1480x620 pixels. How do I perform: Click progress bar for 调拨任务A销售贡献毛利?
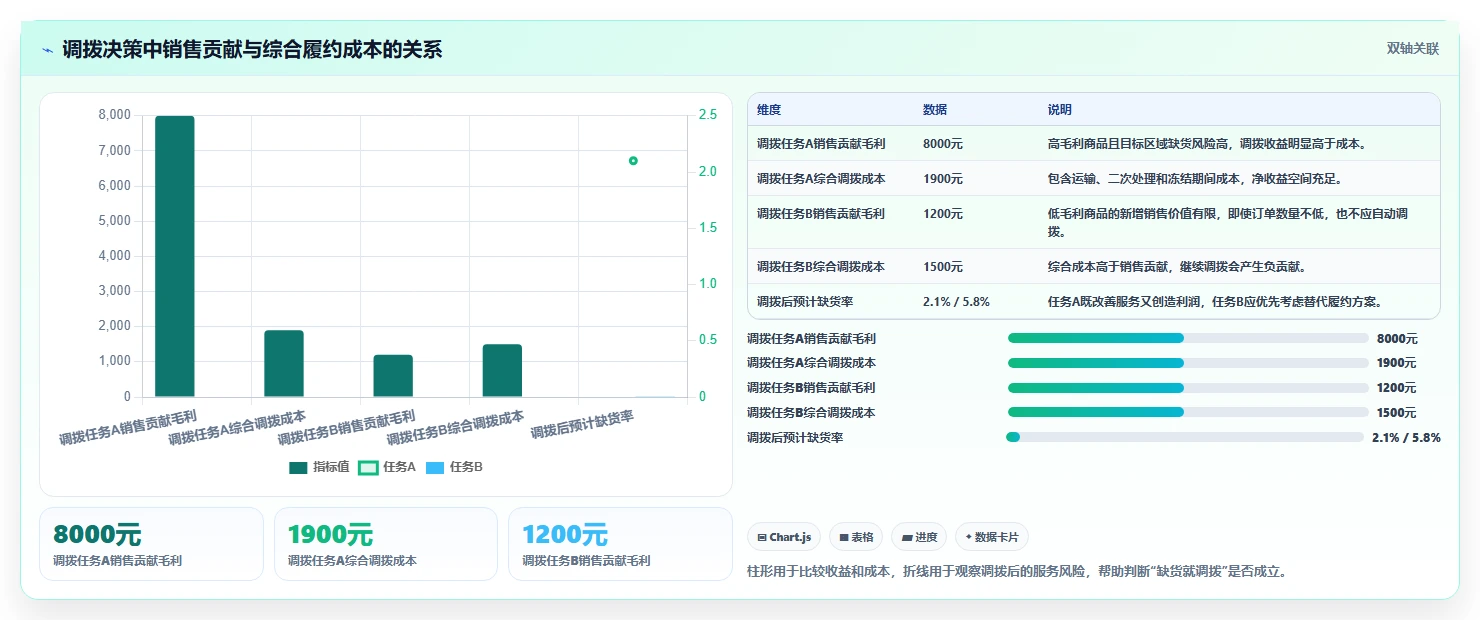[1188, 338]
